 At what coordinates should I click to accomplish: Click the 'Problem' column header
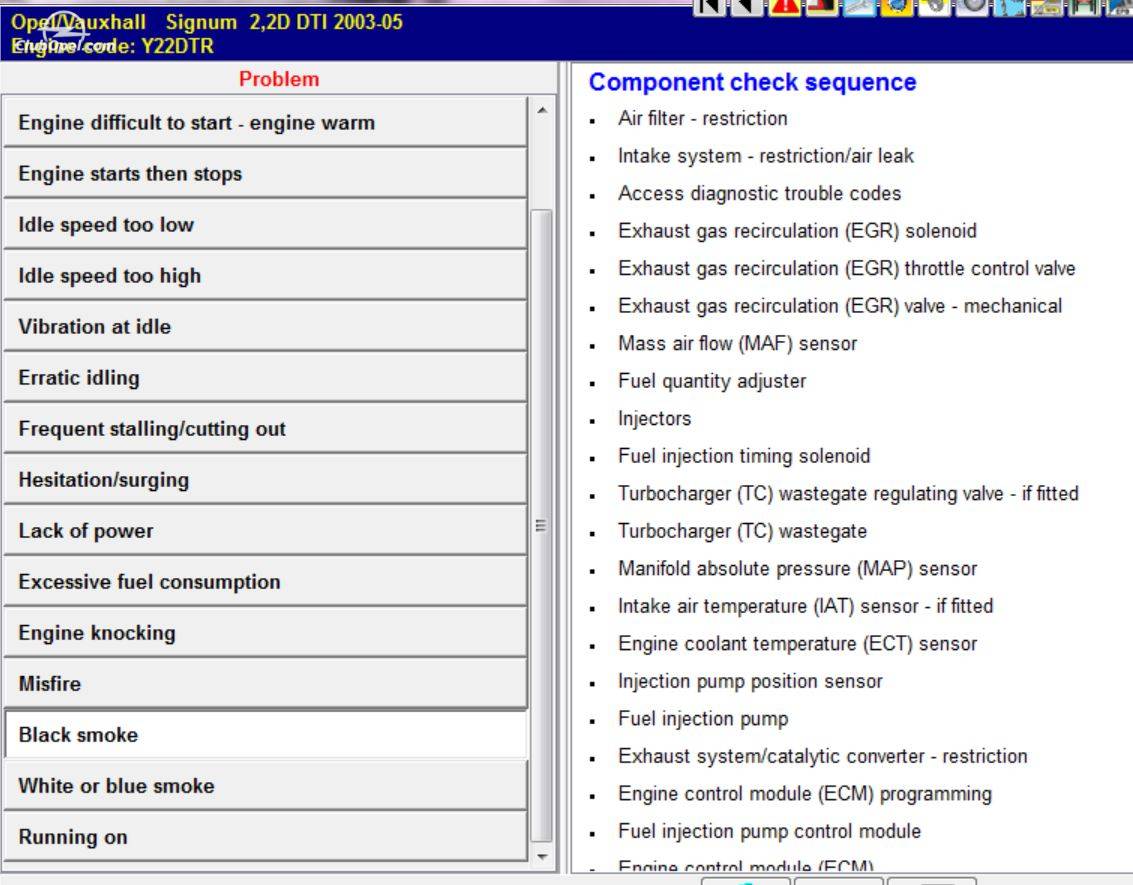(279, 79)
